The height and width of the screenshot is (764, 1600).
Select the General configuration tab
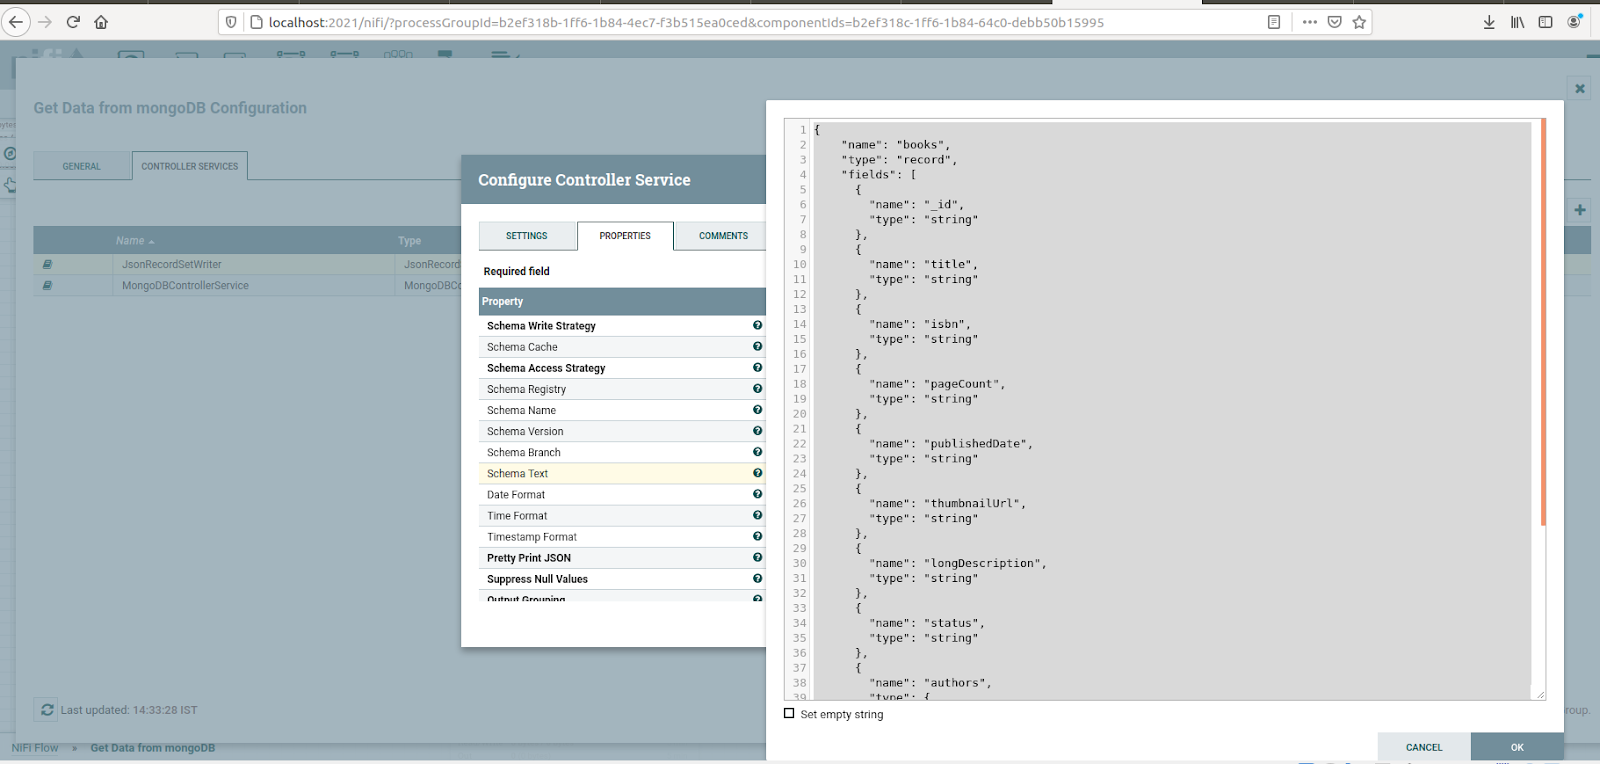tap(82, 166)
